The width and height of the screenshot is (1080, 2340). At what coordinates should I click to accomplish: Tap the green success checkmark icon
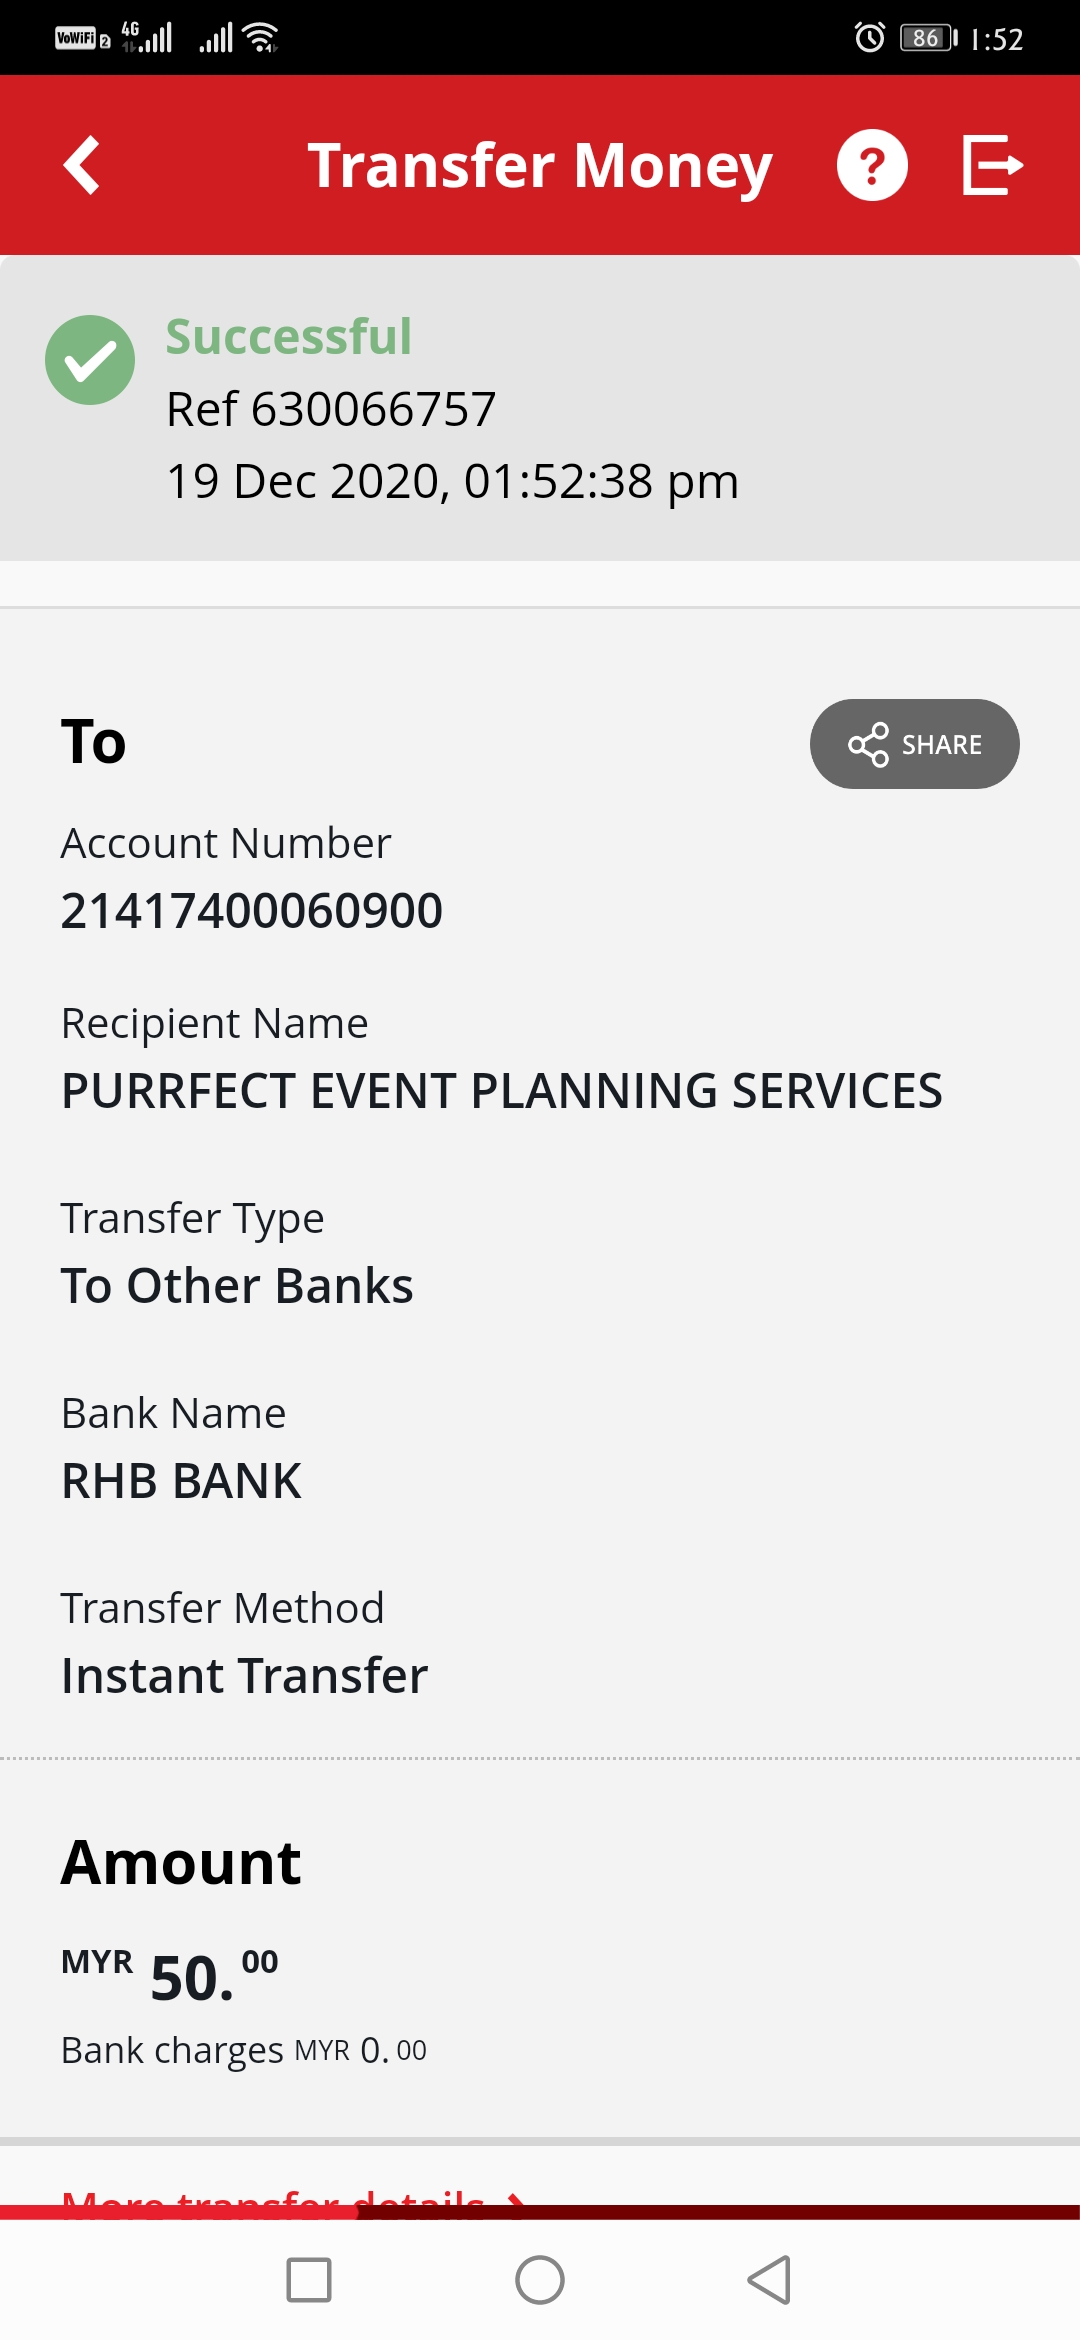[x=90, y=360]
